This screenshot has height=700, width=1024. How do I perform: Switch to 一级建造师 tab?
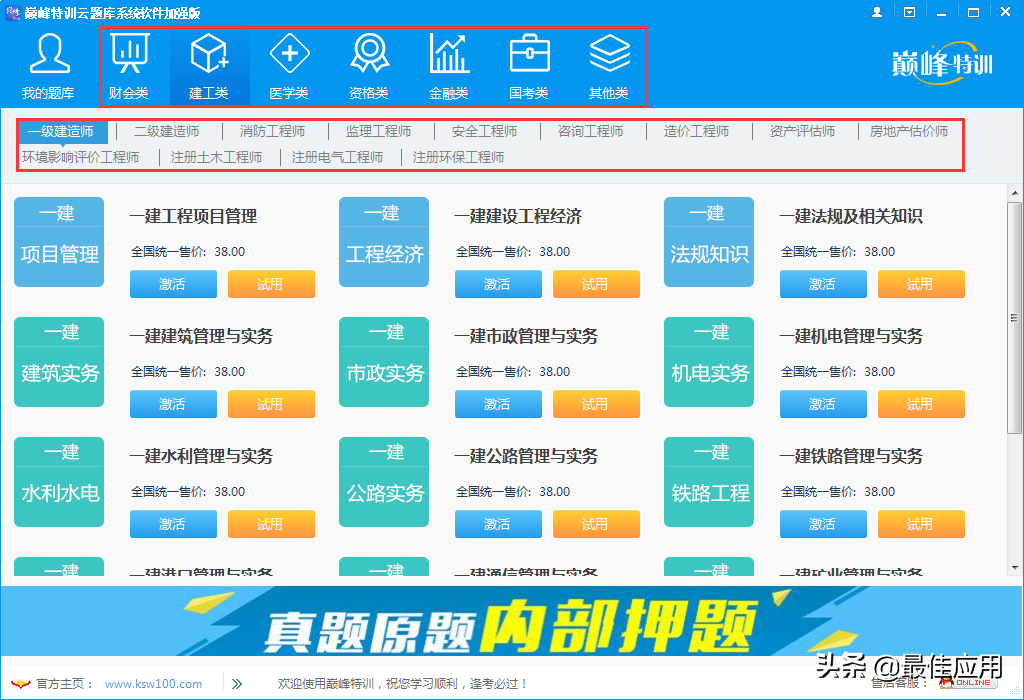click(61, 131)
